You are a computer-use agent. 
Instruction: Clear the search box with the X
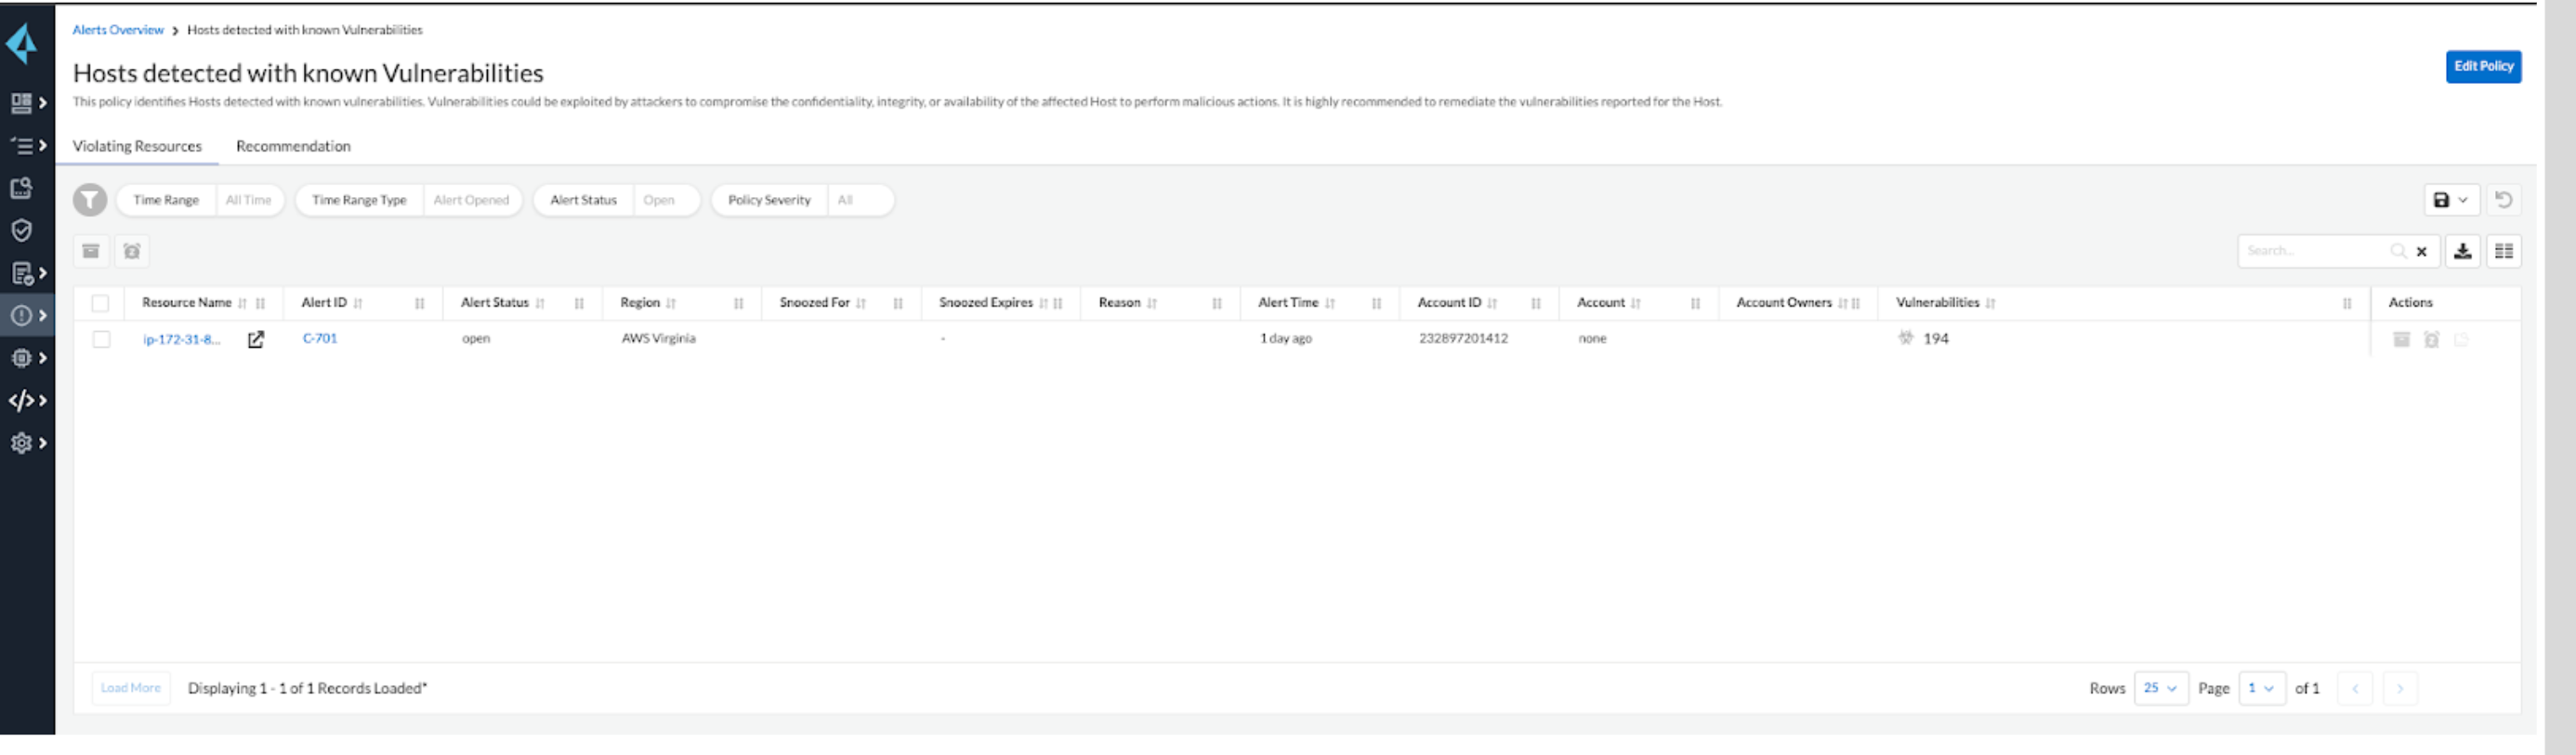(x=2421, y=252)
